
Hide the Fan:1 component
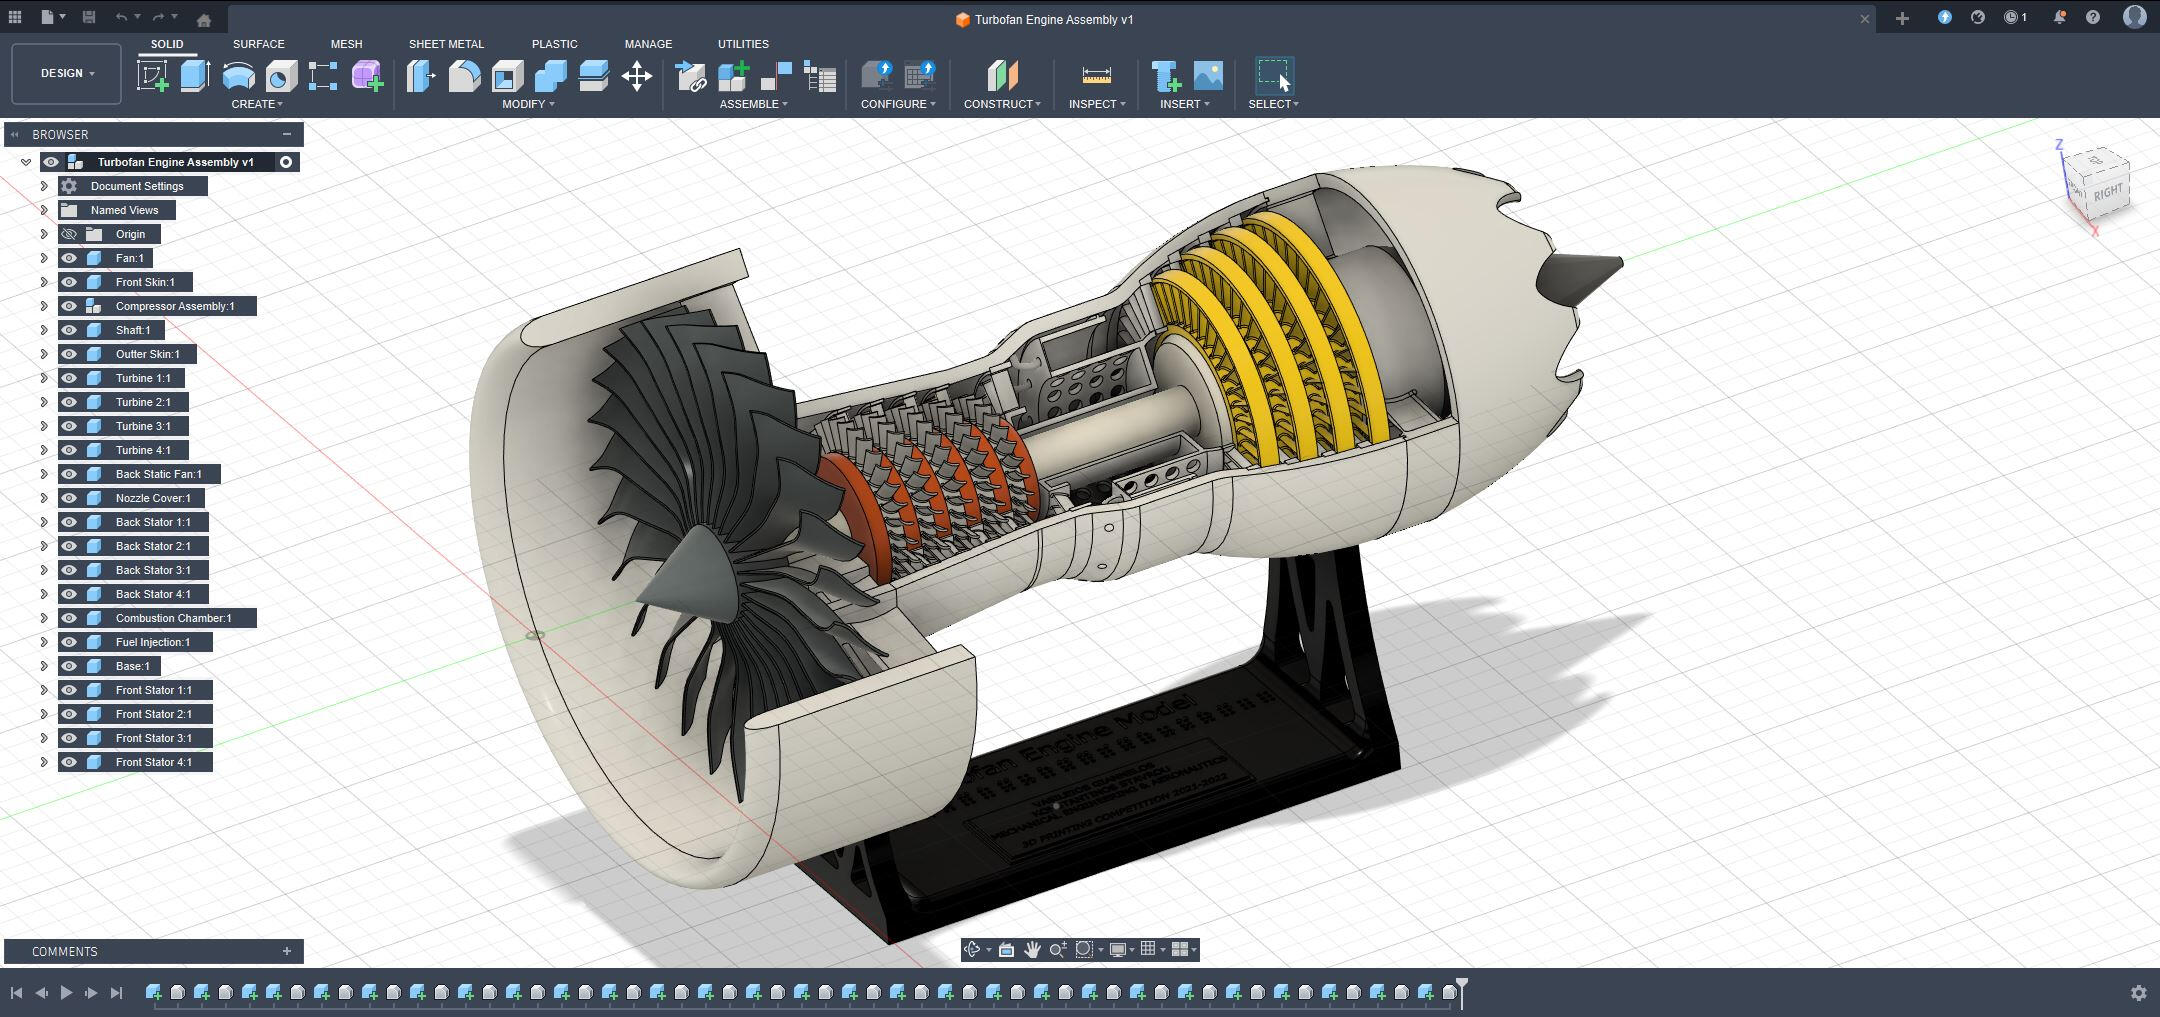[x=69, y=258]
